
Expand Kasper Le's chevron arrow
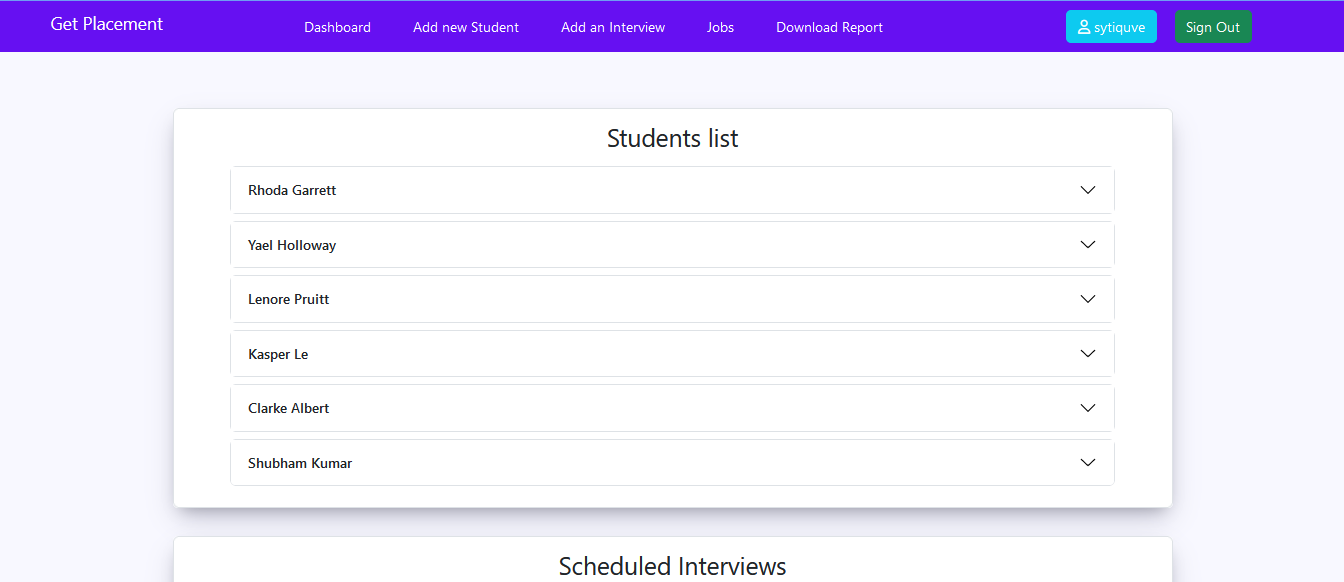pyautogui.click(x=1088, y=354)
